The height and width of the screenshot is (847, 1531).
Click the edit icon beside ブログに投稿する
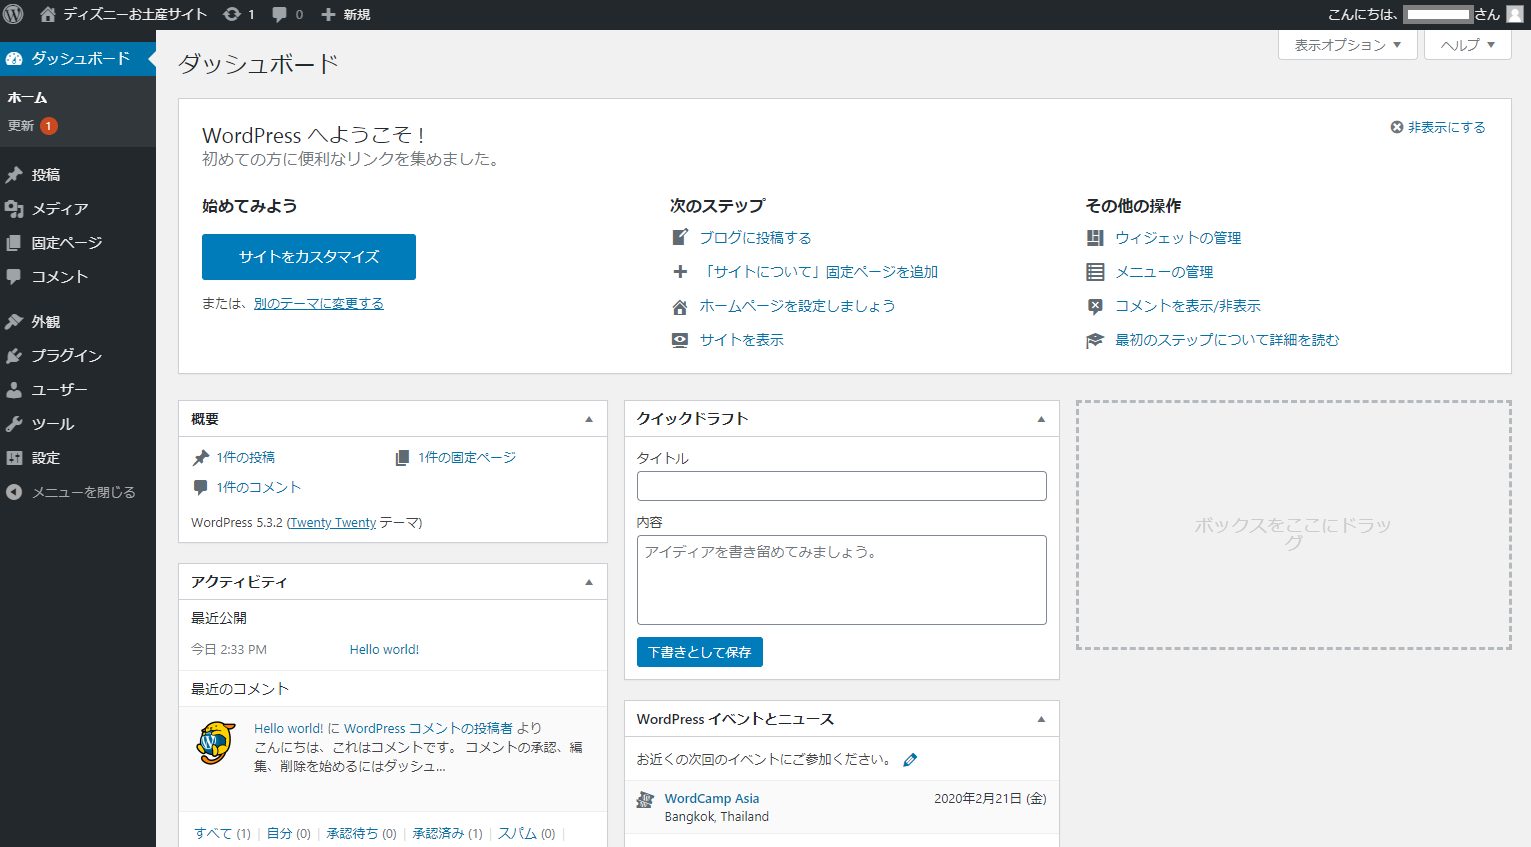680,237
